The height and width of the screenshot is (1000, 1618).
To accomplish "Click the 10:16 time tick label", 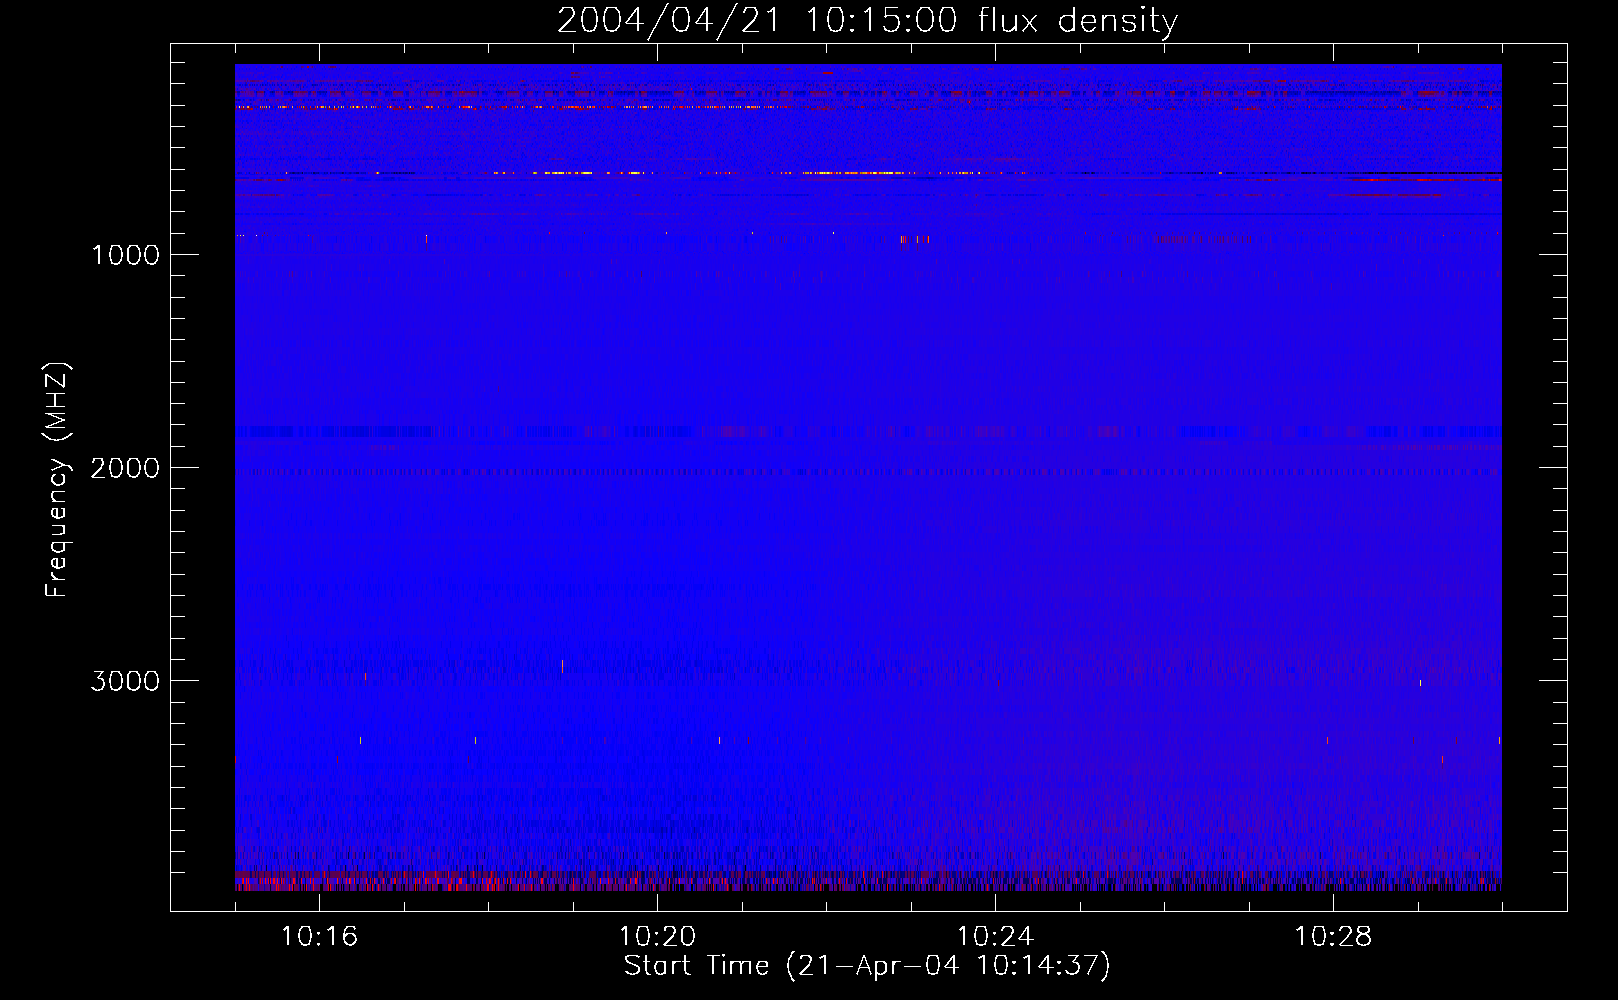I will coord(319,936).
